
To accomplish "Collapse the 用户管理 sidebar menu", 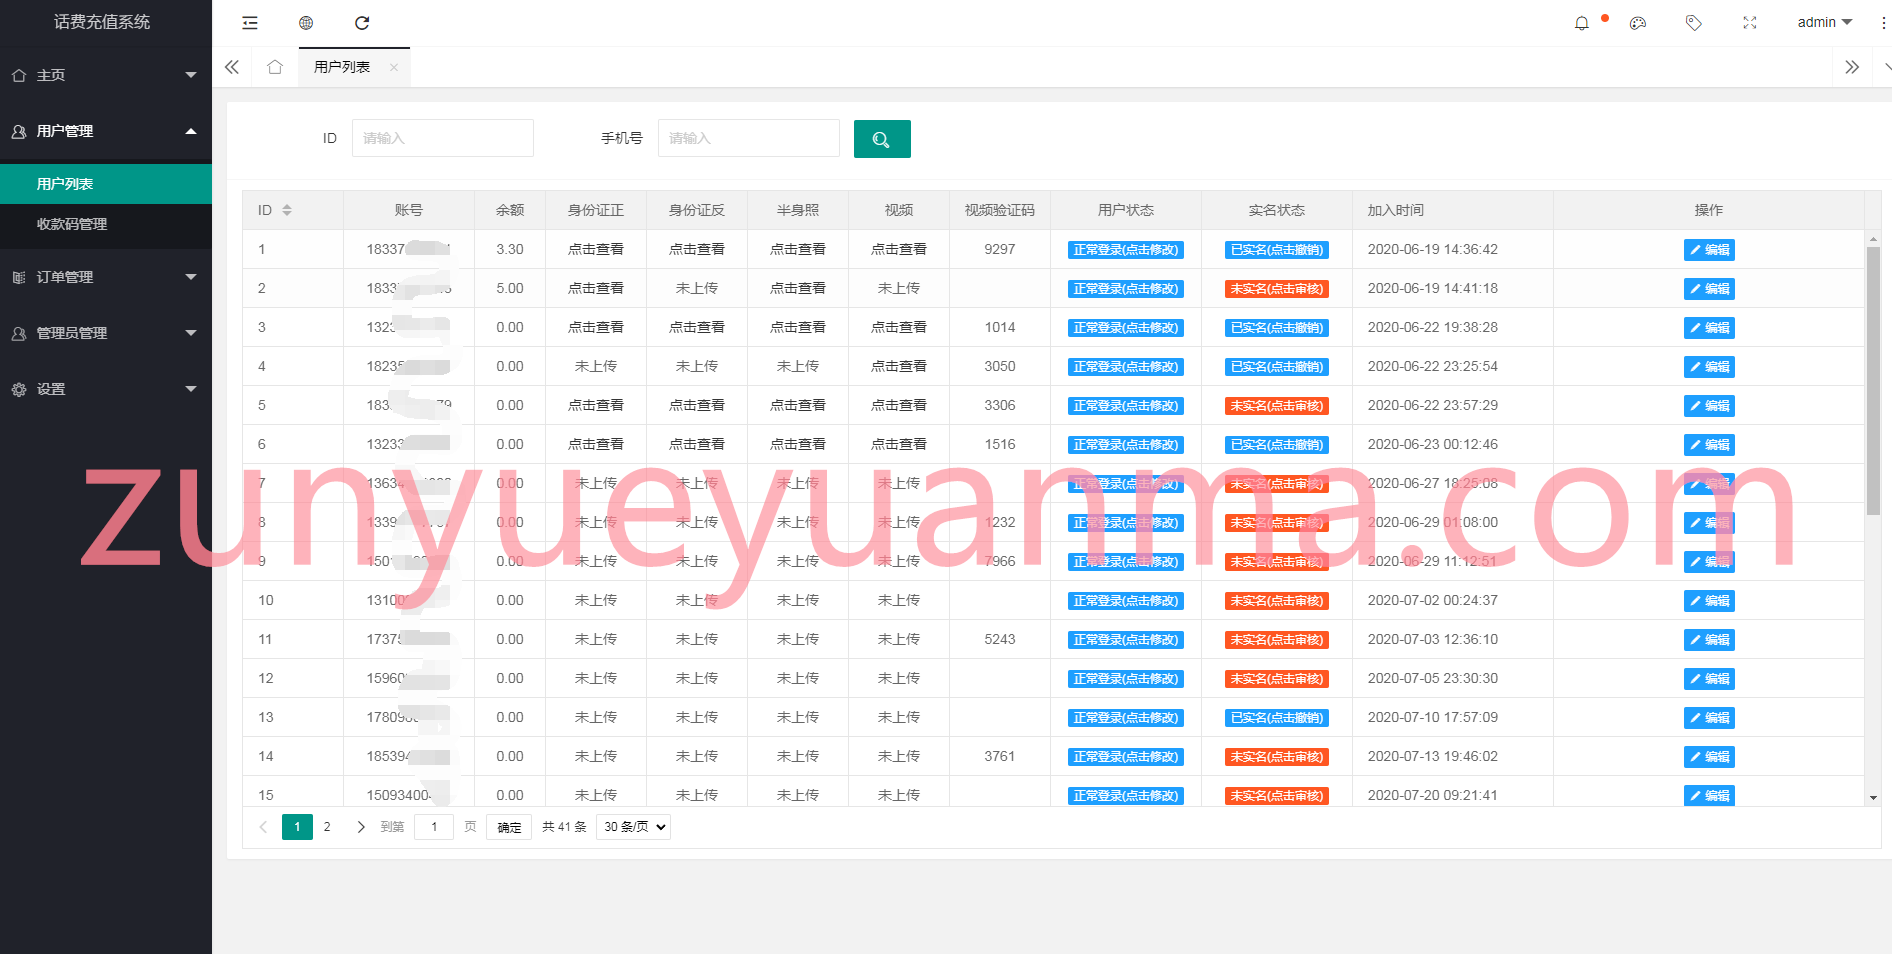I will (106, 131).
